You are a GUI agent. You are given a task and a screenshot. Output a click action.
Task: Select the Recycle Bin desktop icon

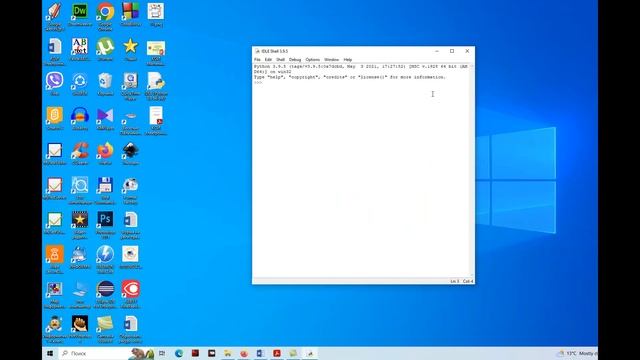tap(105, 84)
